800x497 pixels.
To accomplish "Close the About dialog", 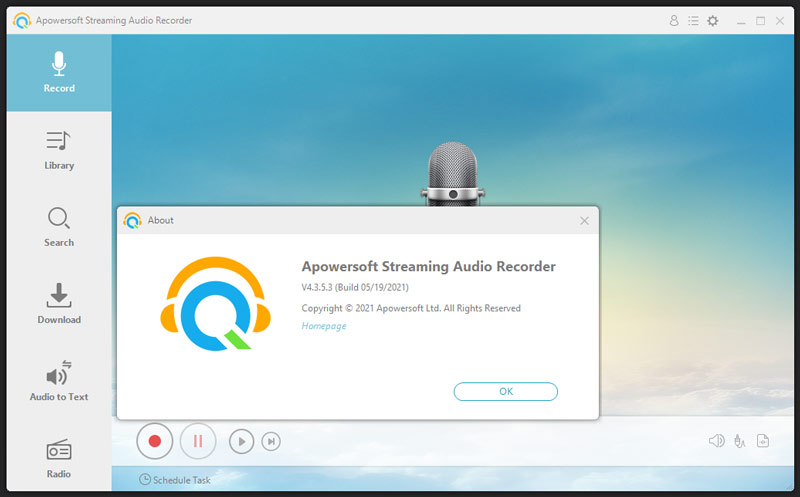I will (x=584, y=220).
